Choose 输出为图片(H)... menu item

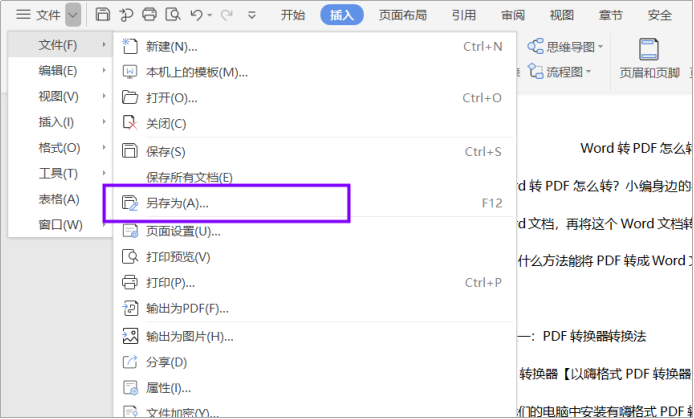click(x=314, y=337)
